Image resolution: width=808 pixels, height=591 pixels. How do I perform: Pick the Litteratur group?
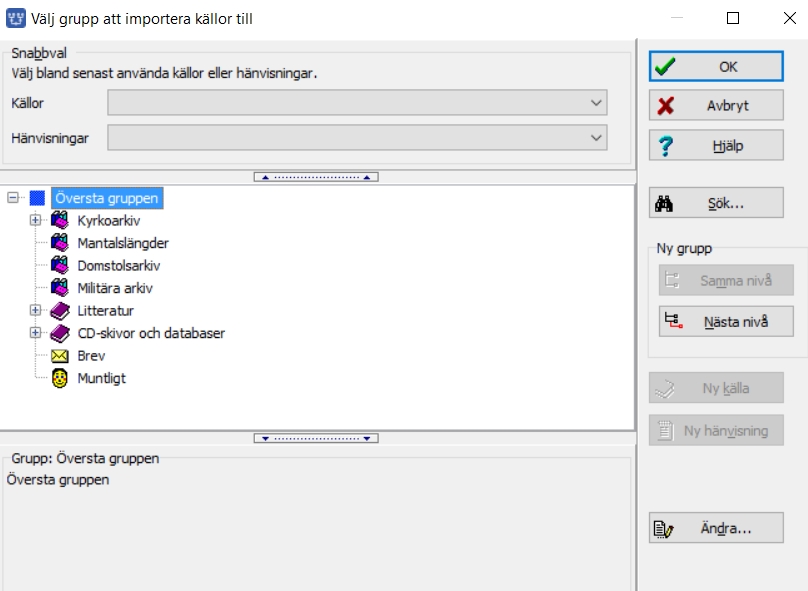pos(106,311)
